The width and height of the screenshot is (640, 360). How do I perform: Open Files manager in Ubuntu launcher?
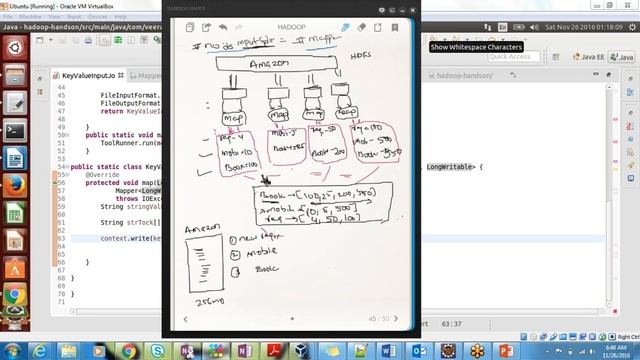tap(15, 76)
